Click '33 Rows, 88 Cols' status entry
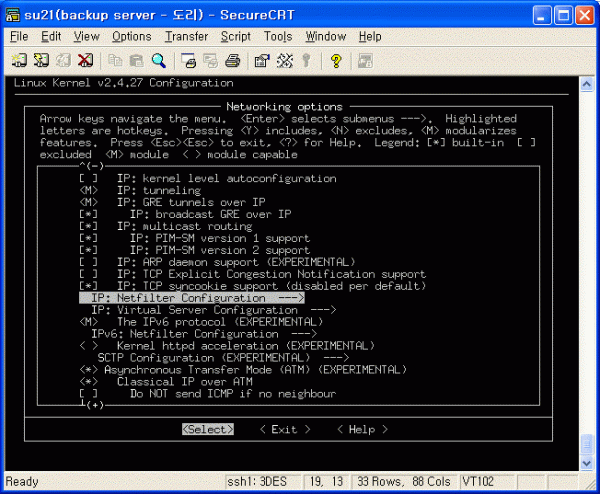The height and width of the screenshot is (494, 600). click(x=404, y=481)
